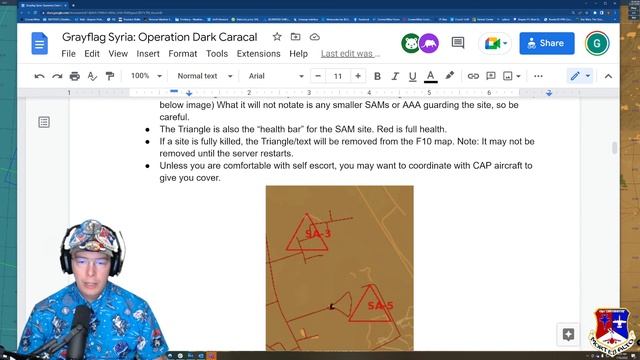Move document with the folder icon

tap(296, 37)
